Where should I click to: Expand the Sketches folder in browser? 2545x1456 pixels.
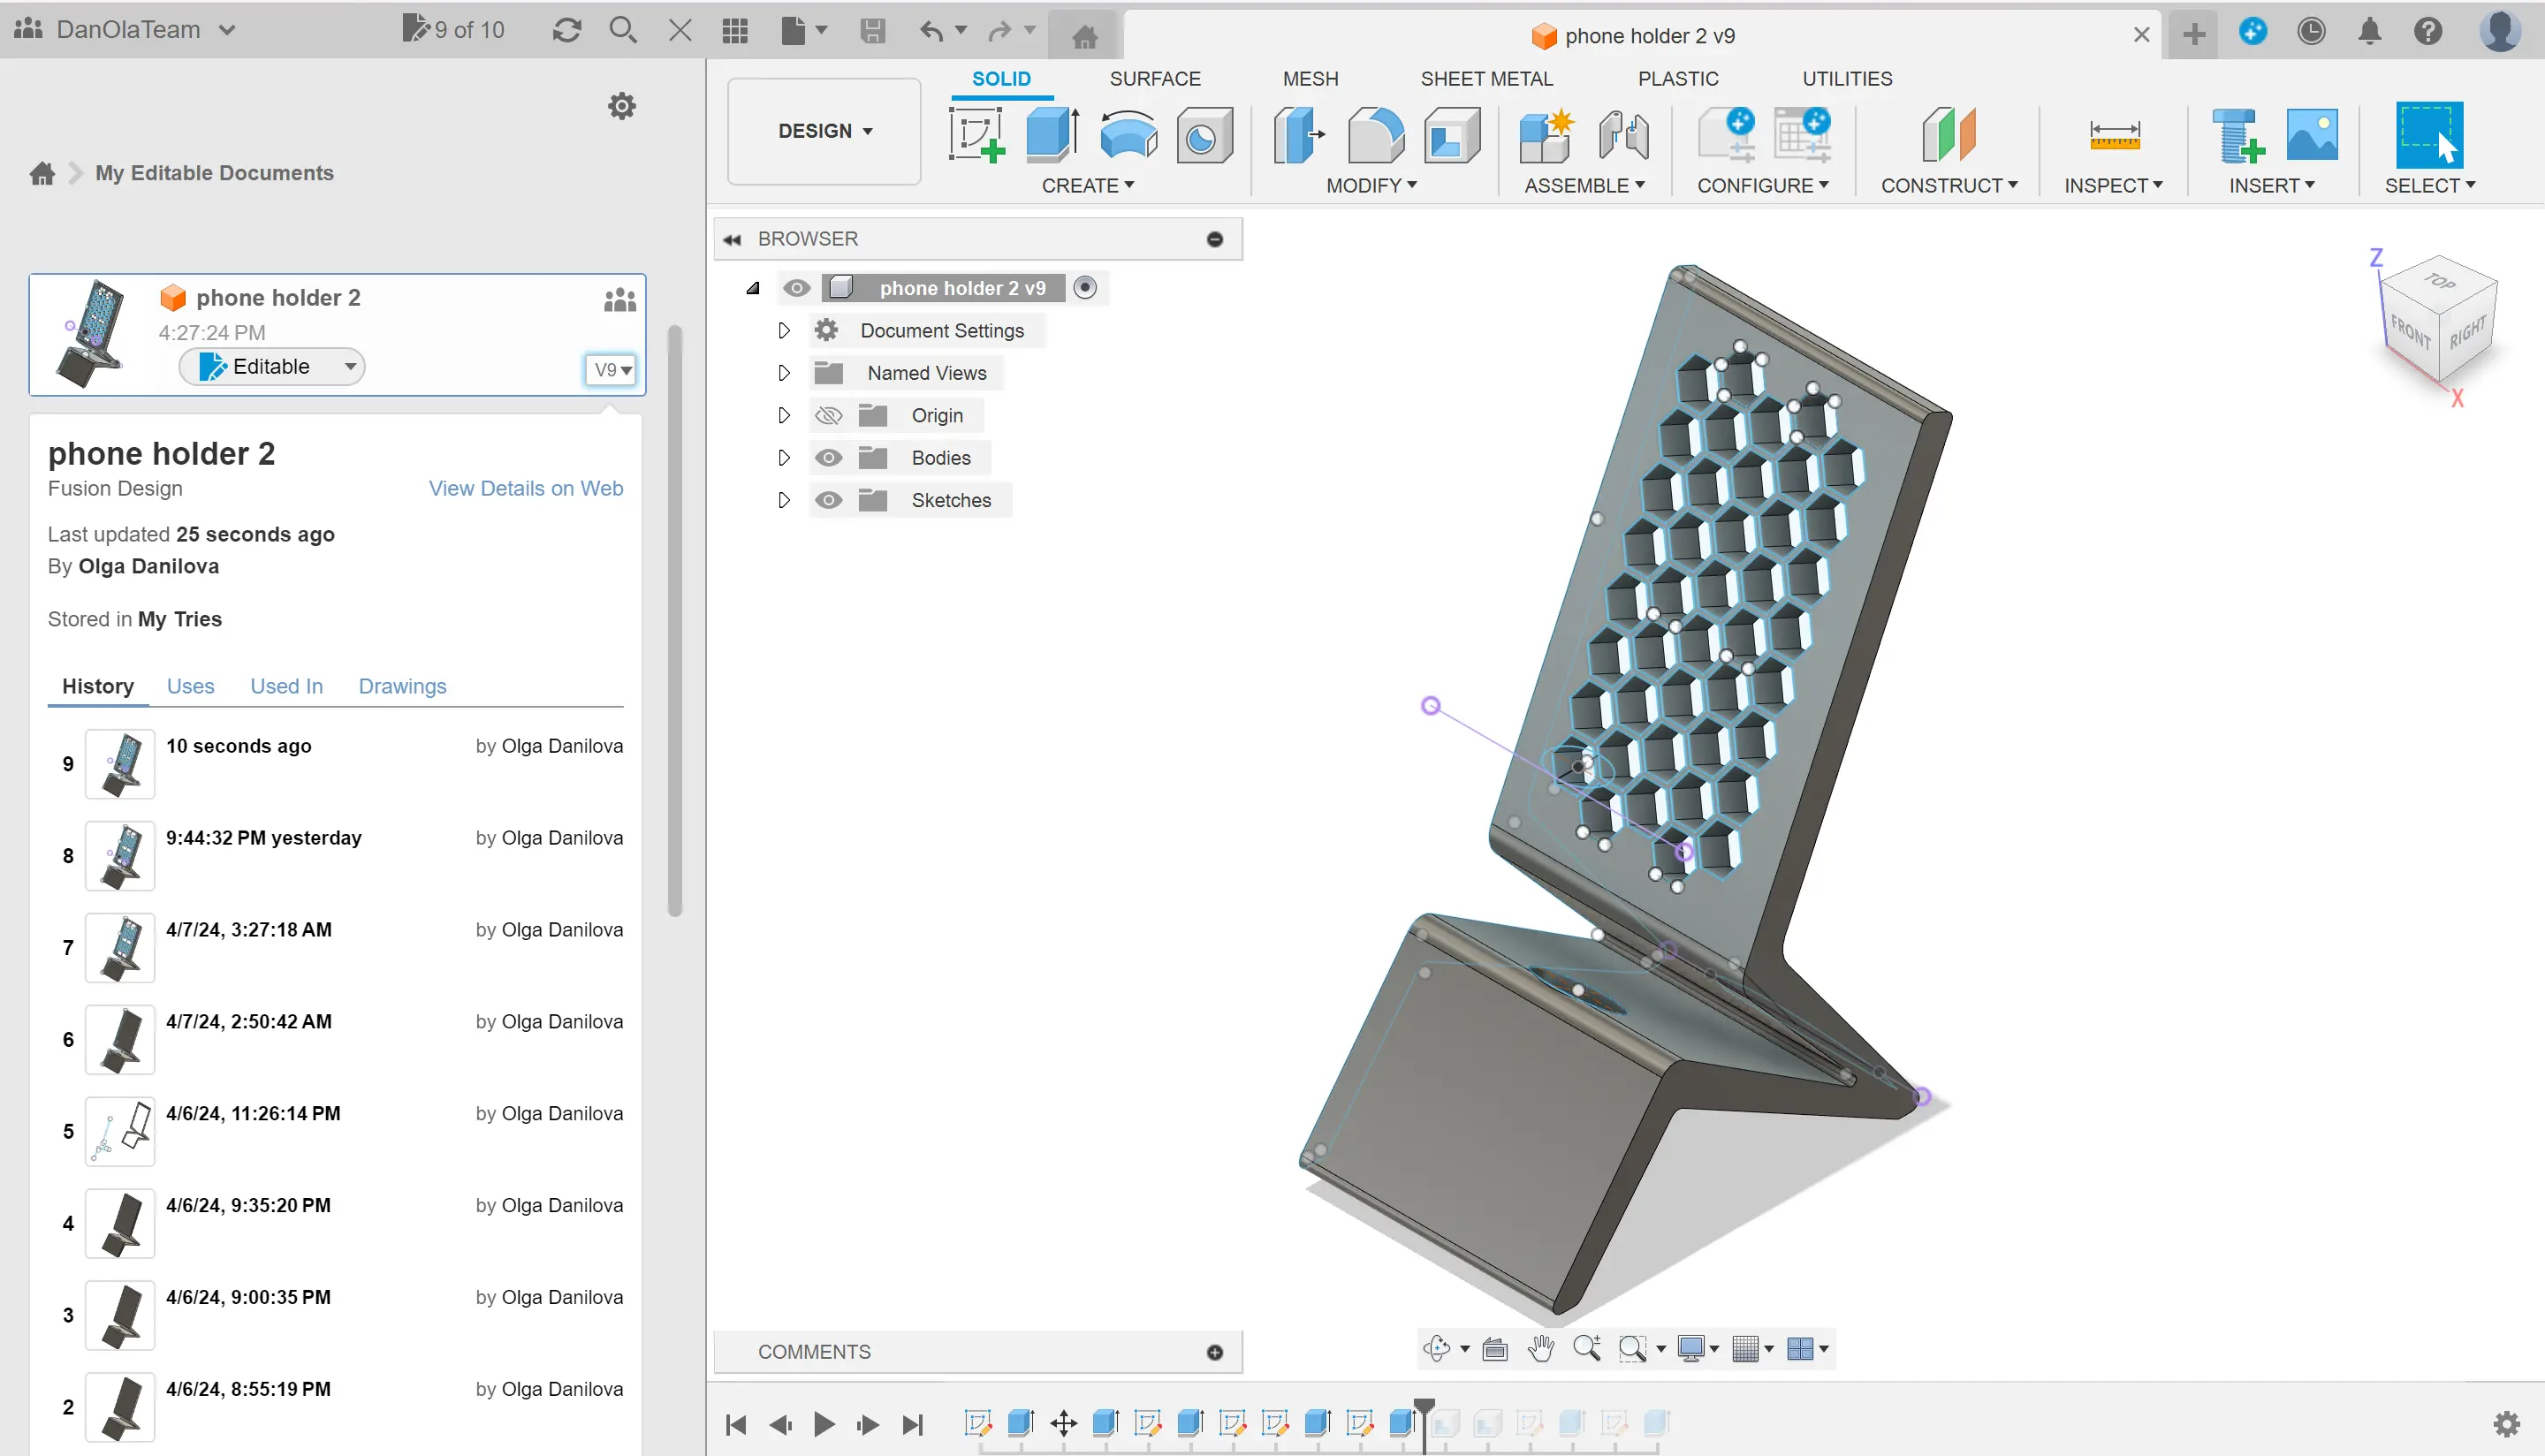click(784, 500)
